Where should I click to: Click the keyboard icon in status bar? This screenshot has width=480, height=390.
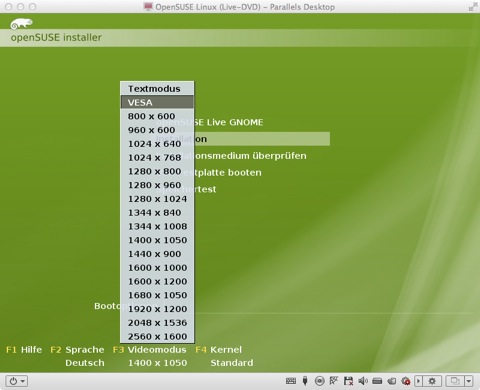[291, 381]
